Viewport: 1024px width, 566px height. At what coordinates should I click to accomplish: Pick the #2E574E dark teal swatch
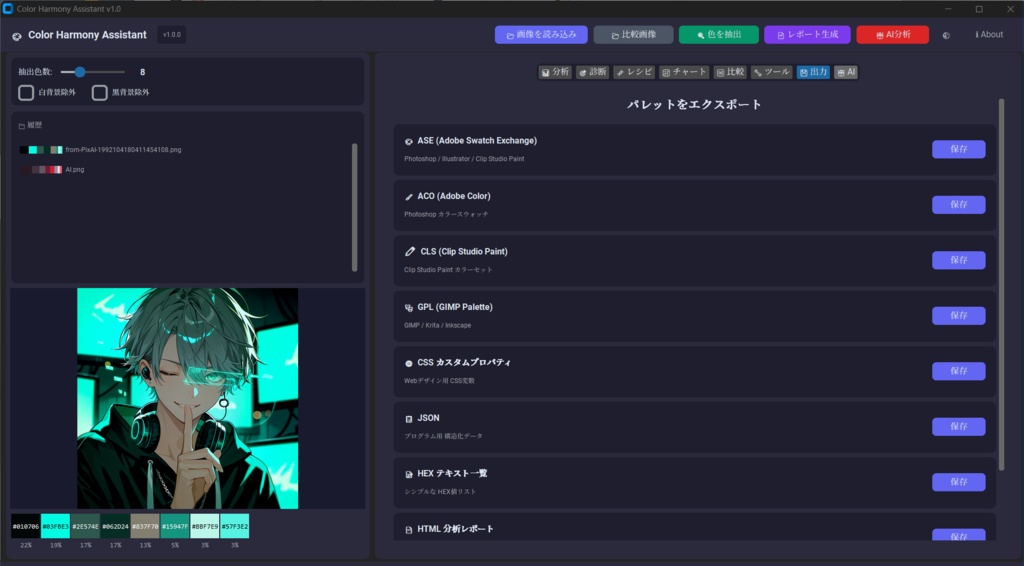click(x=85, y=526)
